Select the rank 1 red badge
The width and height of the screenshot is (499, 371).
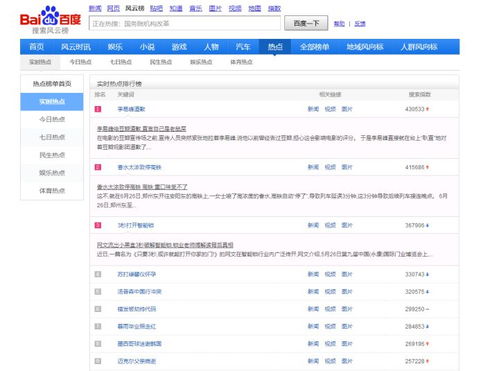pyautogui.click(x=98, y=109)
